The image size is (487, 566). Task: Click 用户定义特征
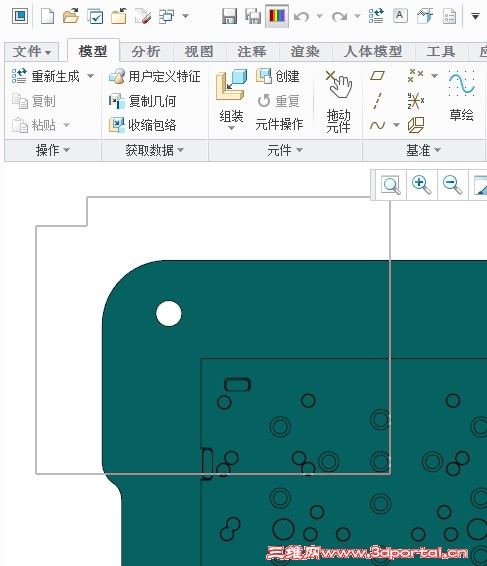[x=155, y=76]
